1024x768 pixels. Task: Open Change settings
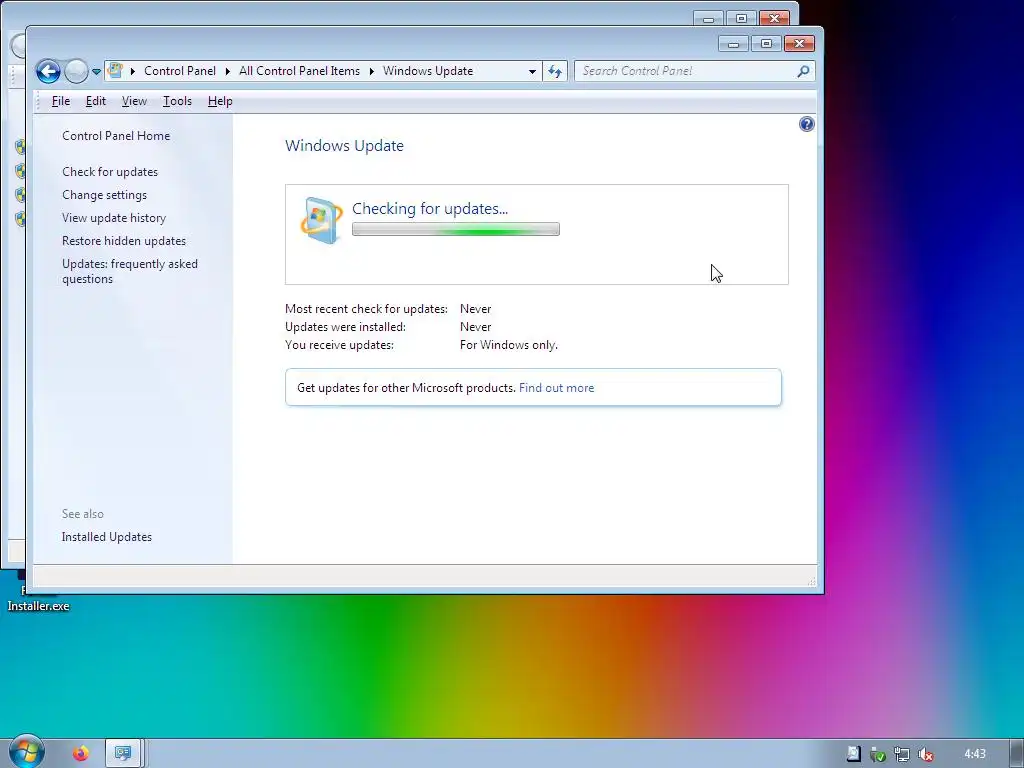point(104,195)
